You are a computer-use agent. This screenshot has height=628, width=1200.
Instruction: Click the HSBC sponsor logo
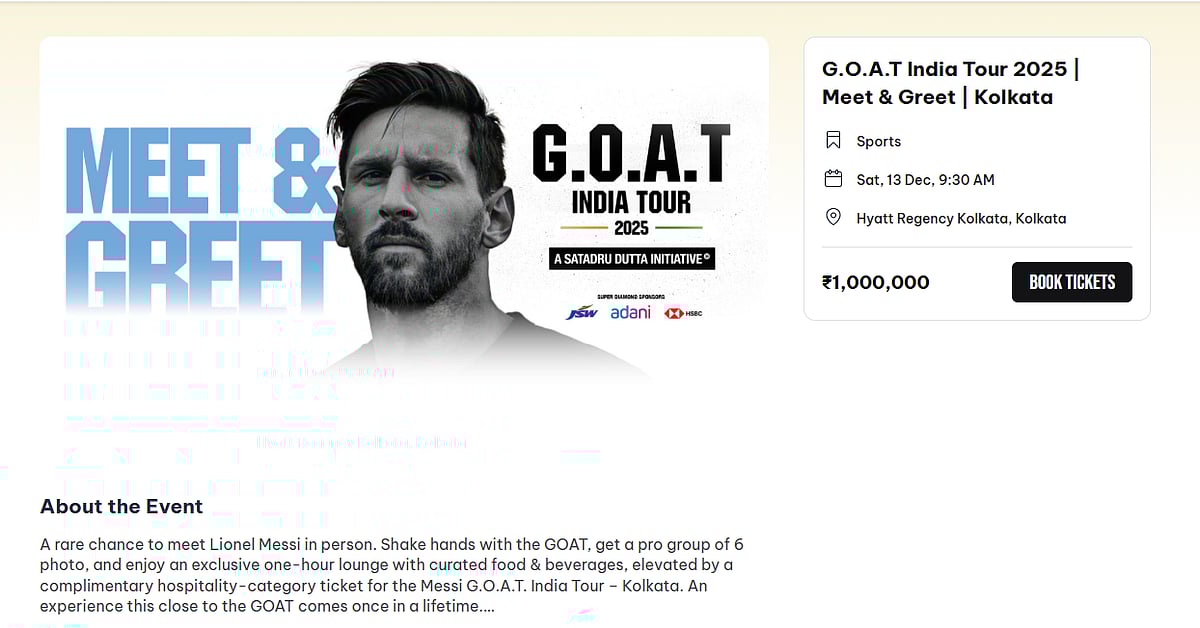(x=684, y=313)
